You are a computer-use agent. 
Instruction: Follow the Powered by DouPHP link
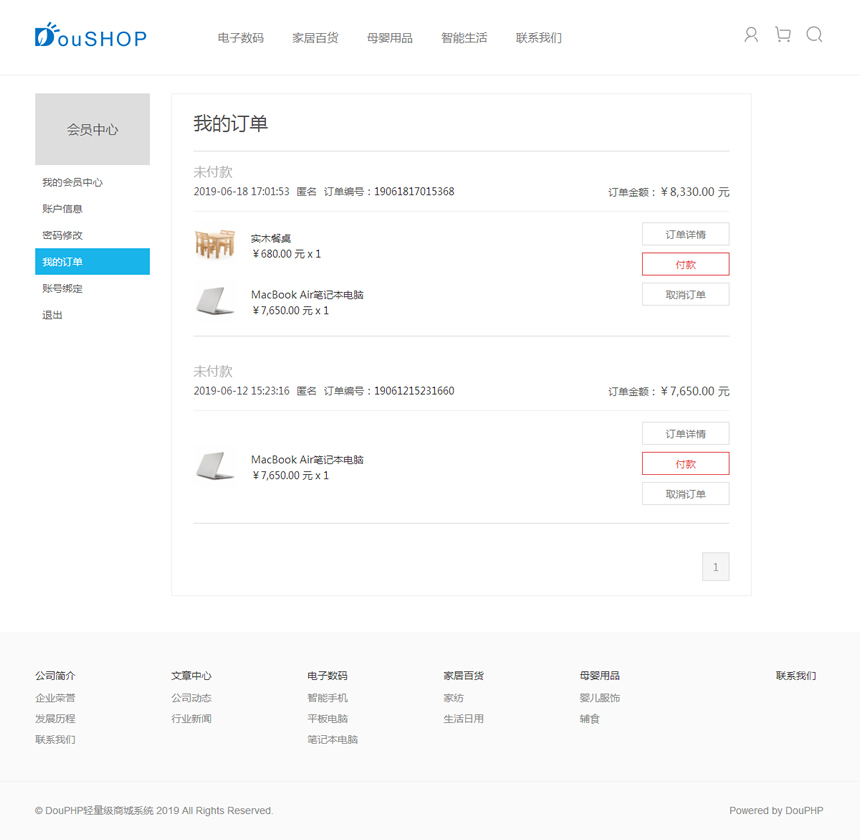click(x=776, y=810)
